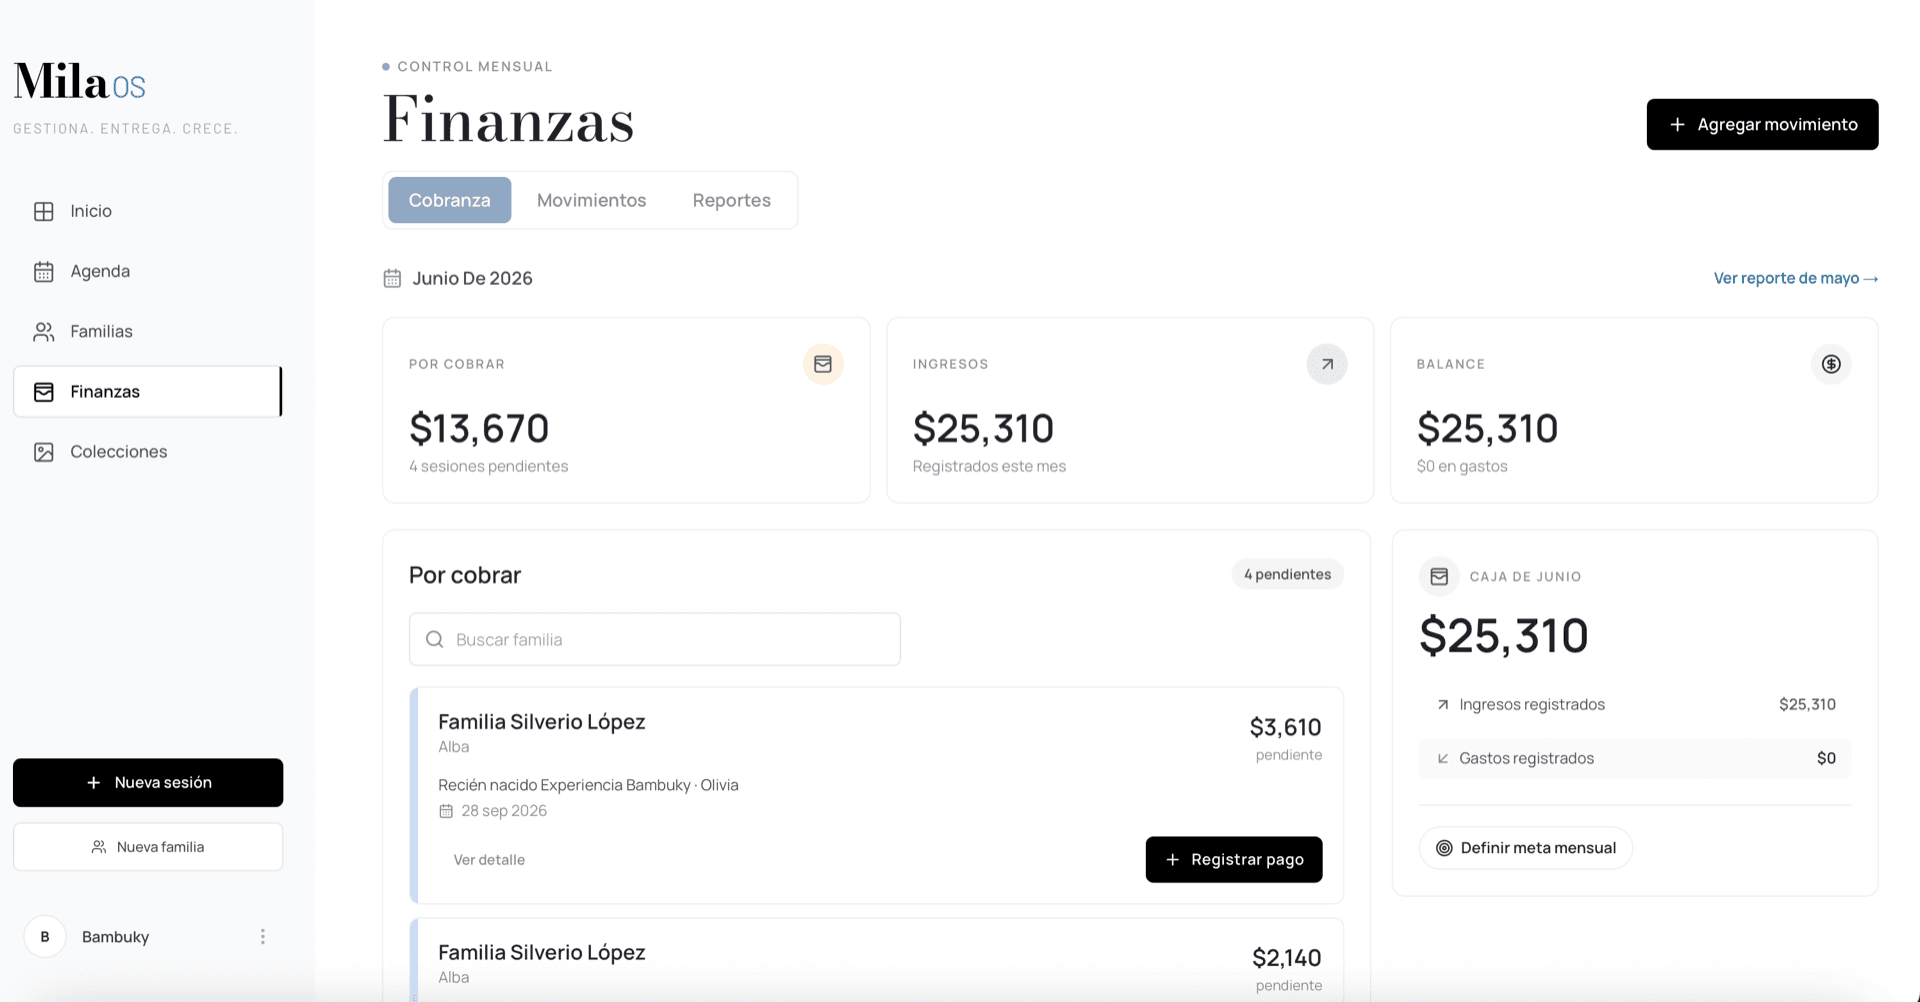
Task: Click the Por Cobrar card wallet icon
Action: (823, 364)
